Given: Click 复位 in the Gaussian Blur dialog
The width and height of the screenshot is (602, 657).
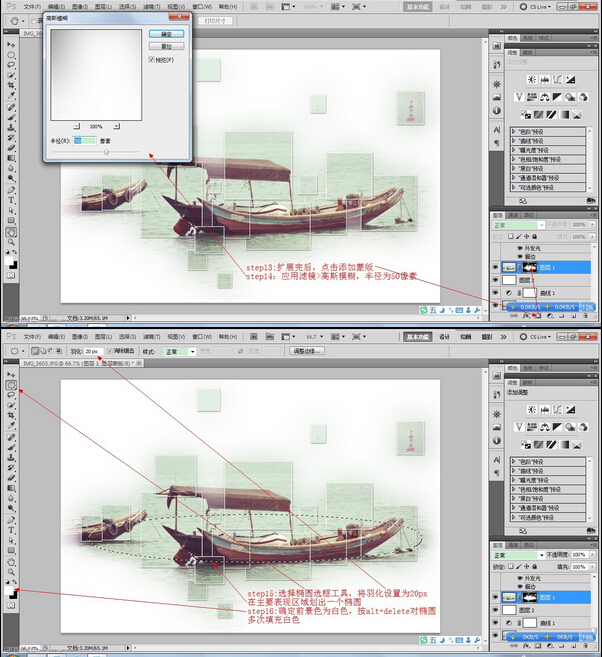Looking at the screenshot, I should pyautogui.click(x=166, y=46).
